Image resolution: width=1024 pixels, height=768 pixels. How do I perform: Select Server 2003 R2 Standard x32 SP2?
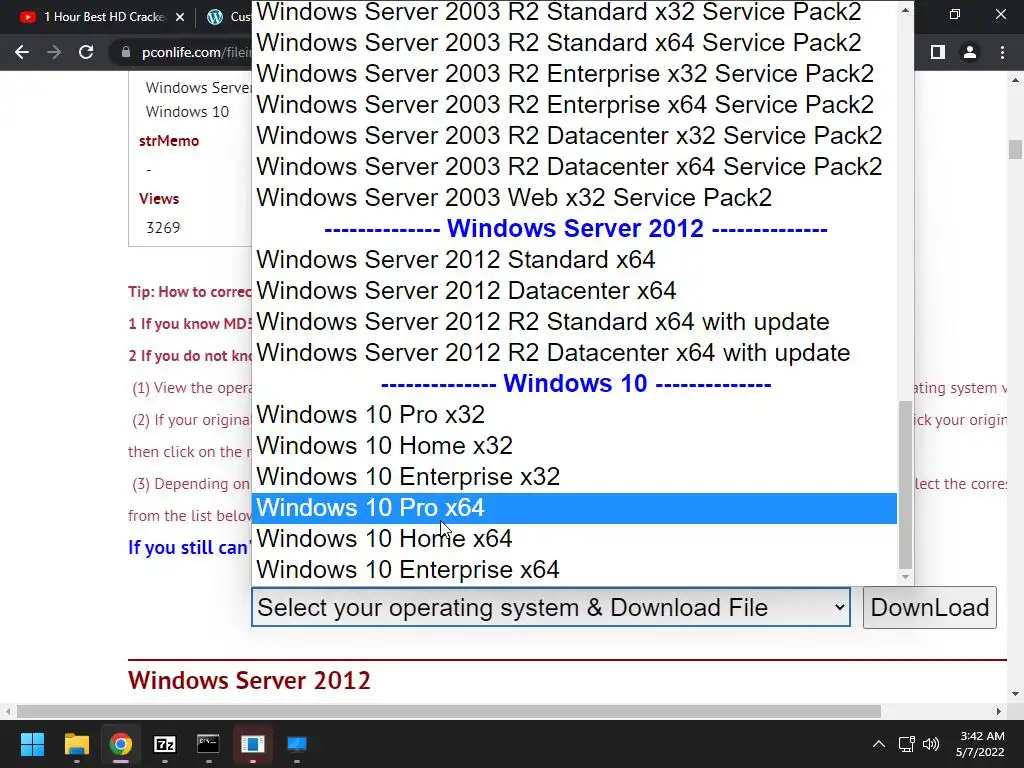click(574, 12)
